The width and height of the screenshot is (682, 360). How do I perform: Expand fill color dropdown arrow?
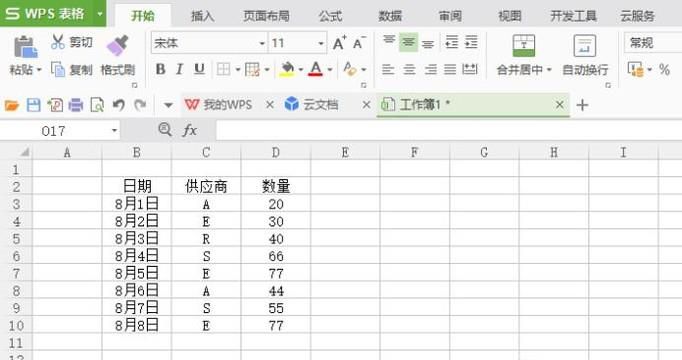(301, 70)
